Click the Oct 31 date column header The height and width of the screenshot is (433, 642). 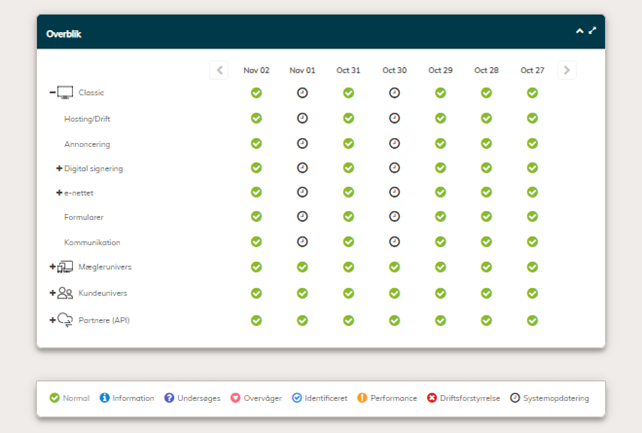(x=348, y=70)
